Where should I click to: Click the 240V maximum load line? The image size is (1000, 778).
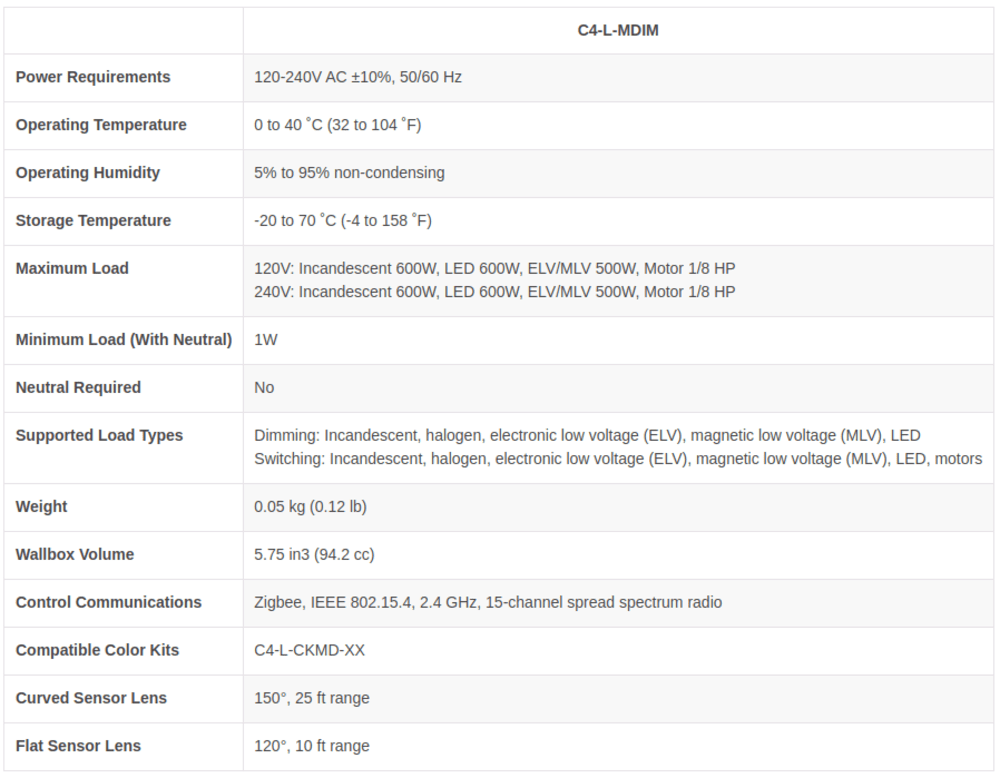coord(495,292)
